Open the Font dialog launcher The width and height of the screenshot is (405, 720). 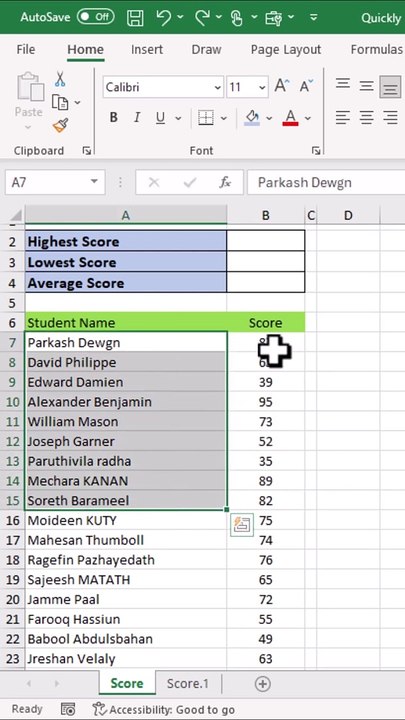click(x=316, y=151)
